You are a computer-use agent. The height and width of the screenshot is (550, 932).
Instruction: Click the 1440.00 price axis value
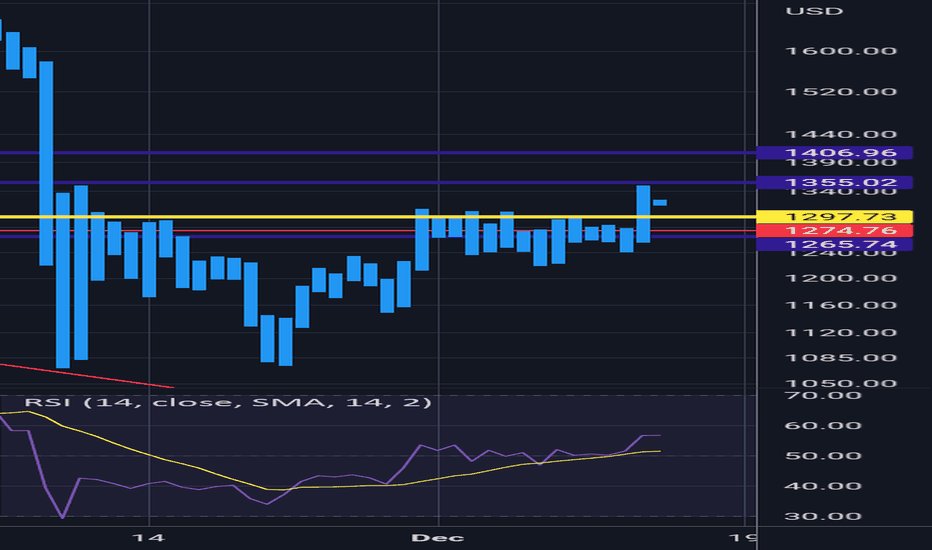841,134
